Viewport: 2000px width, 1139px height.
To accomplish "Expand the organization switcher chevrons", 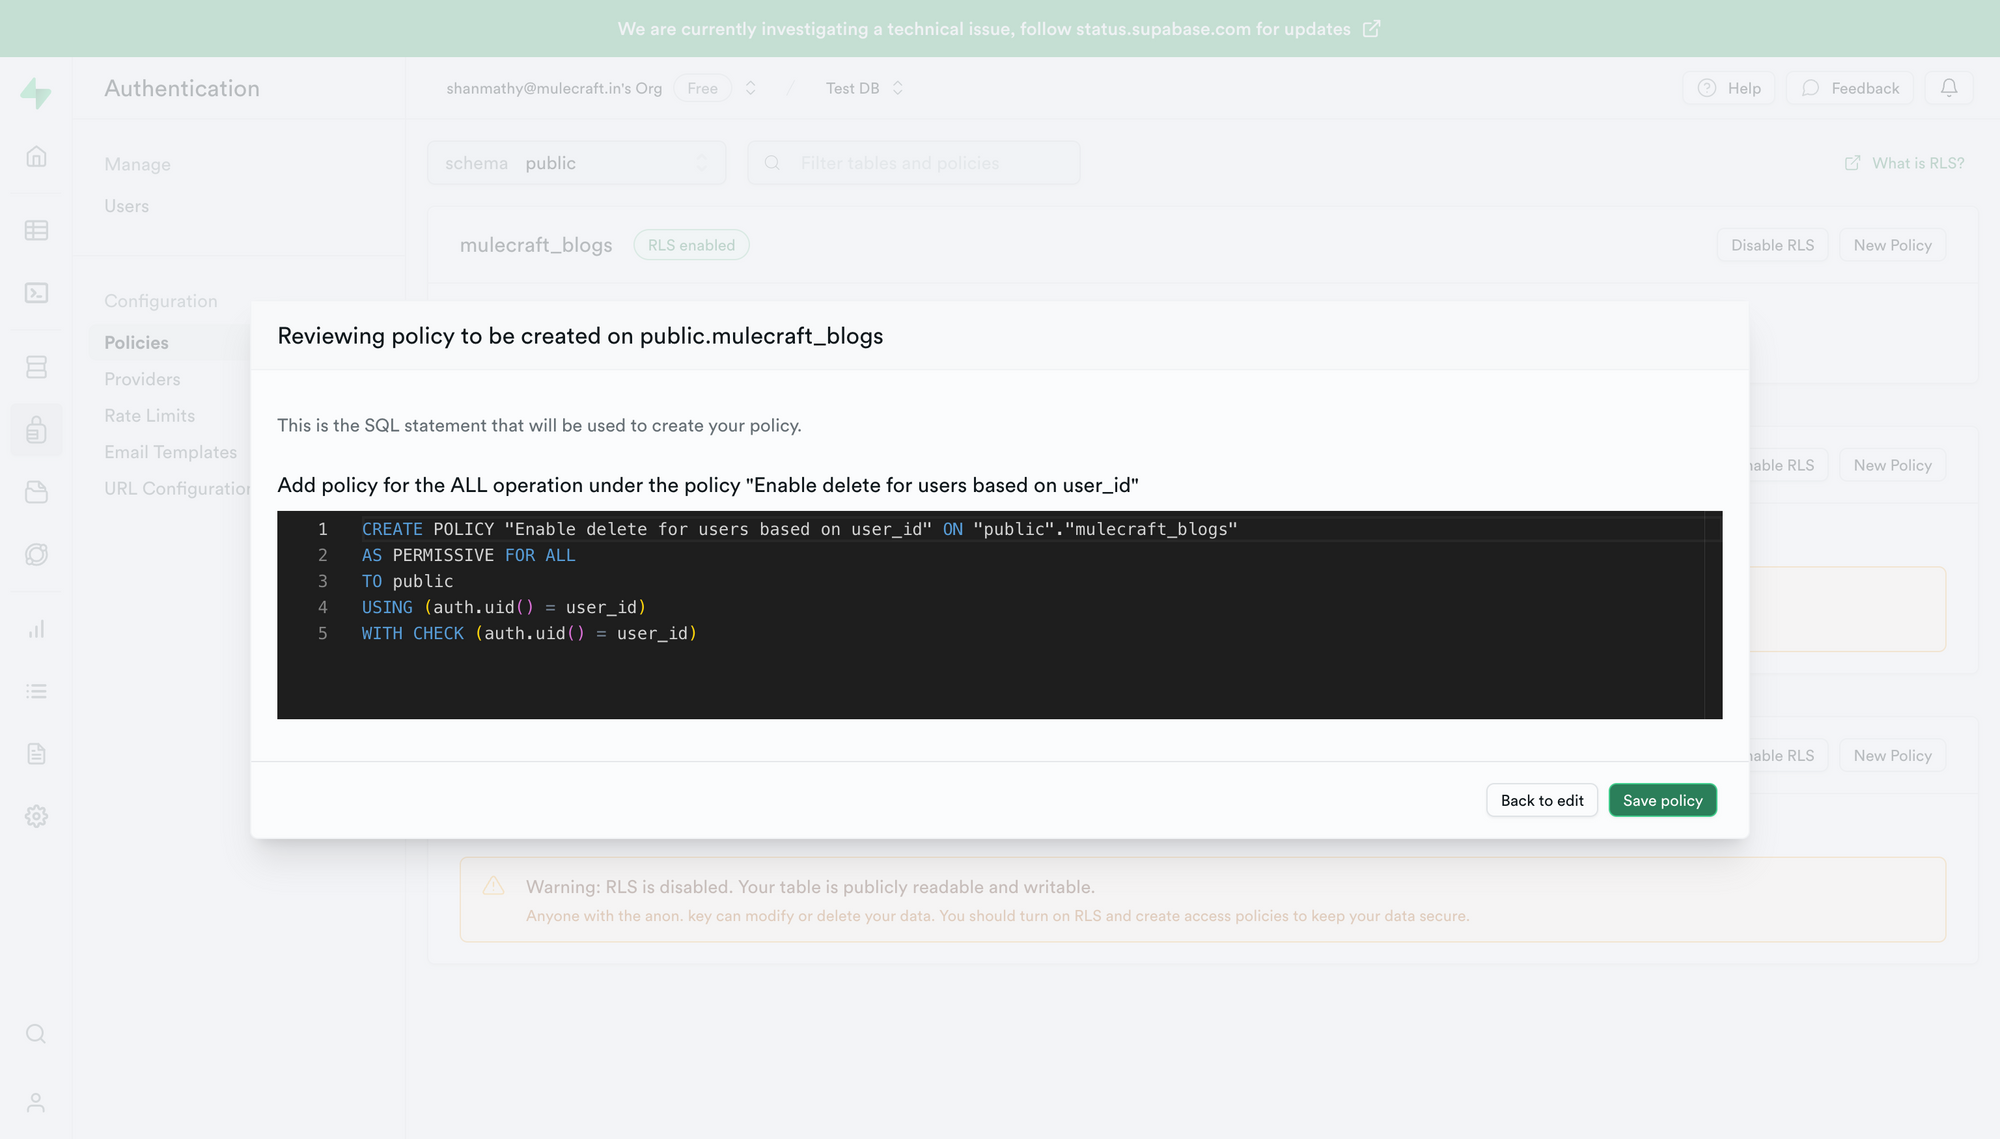I will 751,88.
